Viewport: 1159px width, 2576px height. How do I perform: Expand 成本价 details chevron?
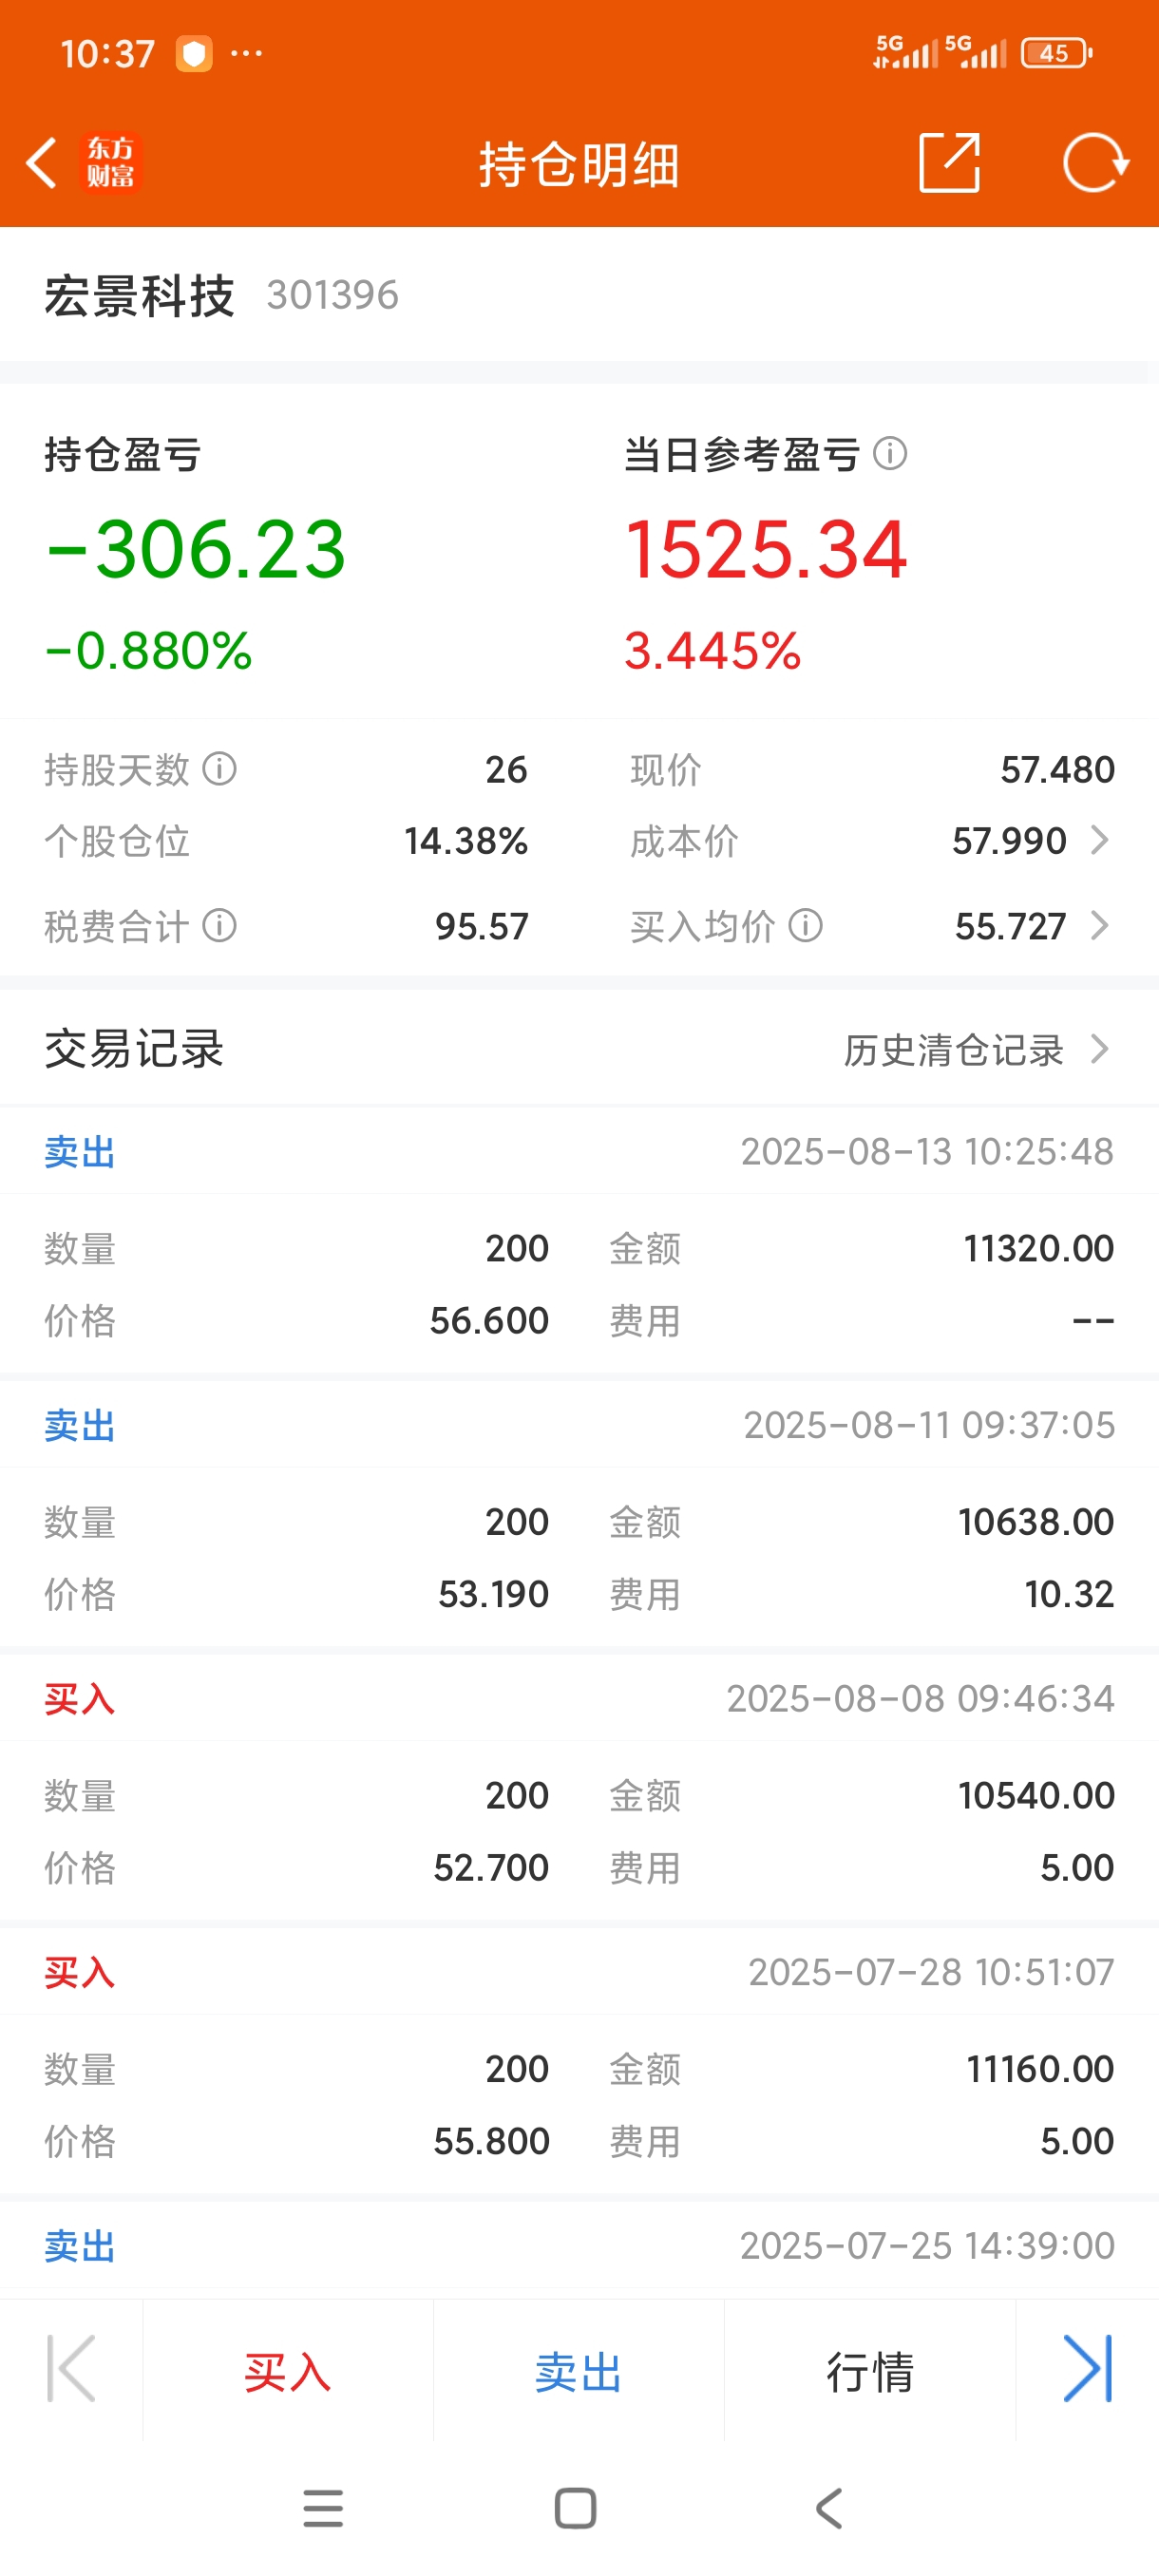tap(1100, 841)
